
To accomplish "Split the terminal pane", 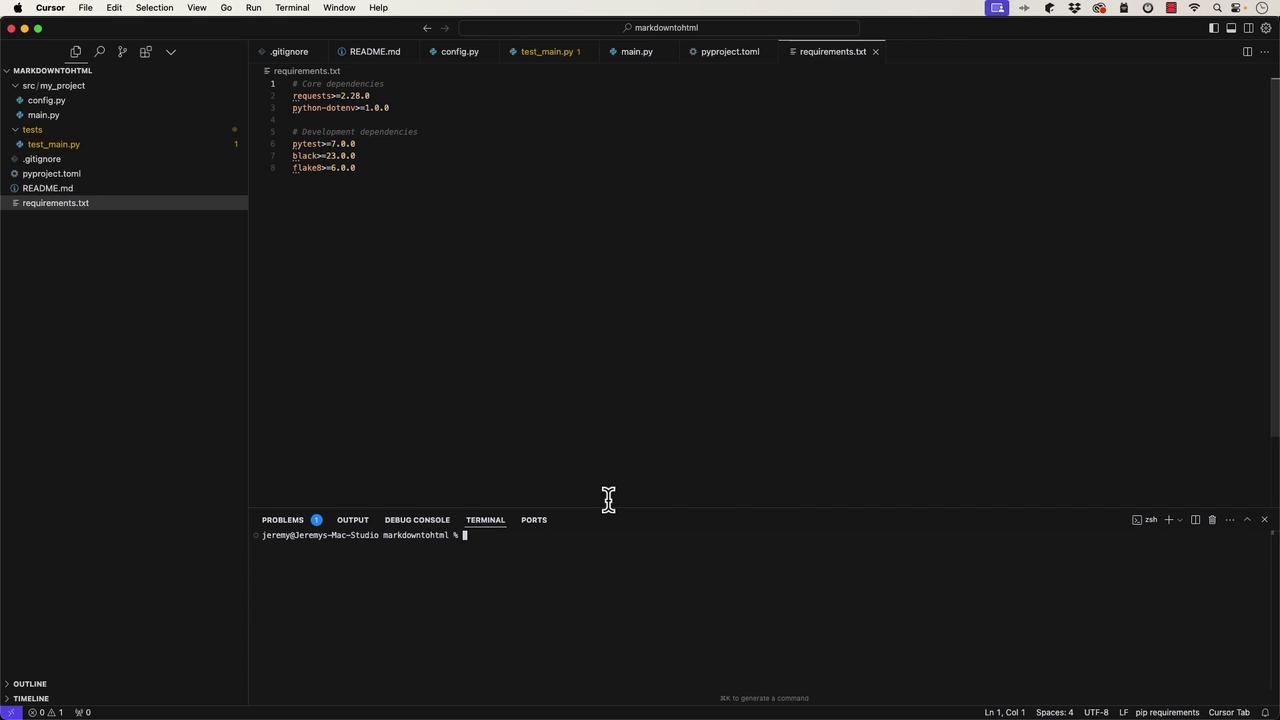I will [1195, 520].
